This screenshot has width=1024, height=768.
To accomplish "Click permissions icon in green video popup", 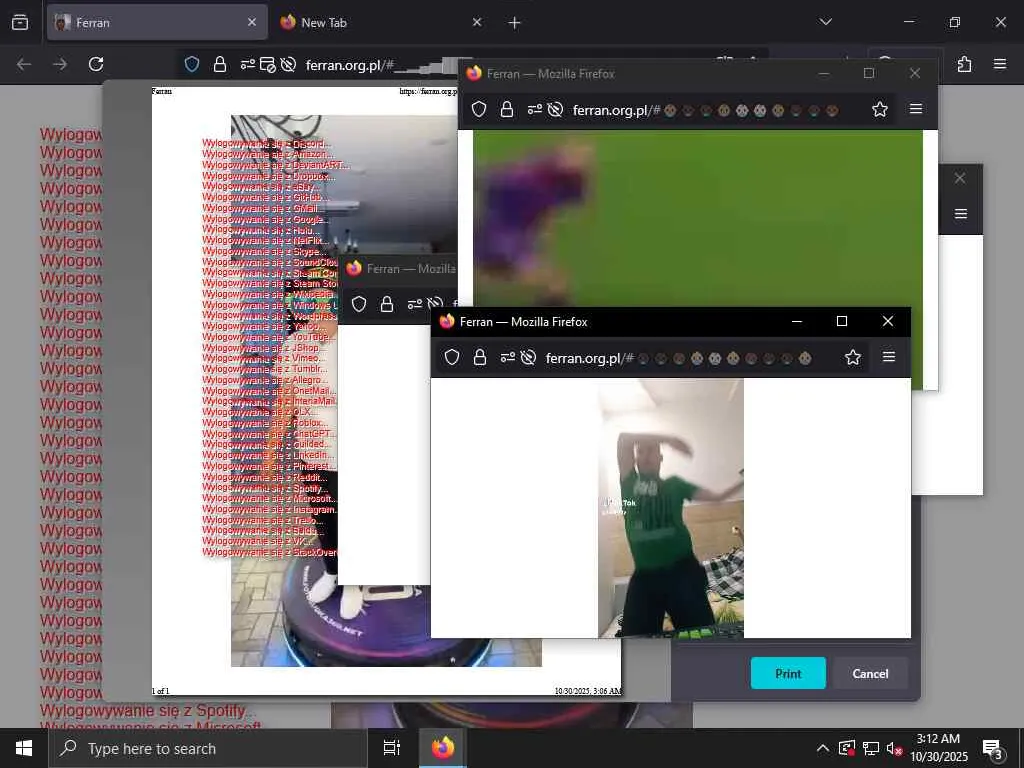I will 535,109.
